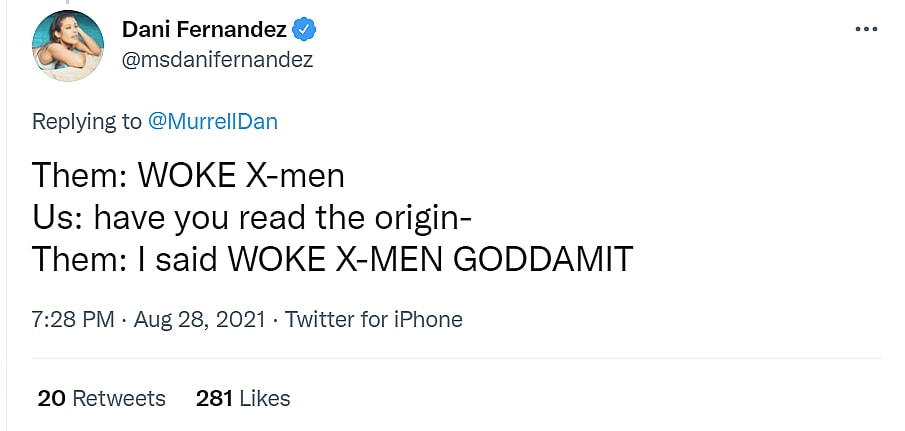Click the word GODDAMIT in the tweet
905x431 pixels.
pos(543,259)
